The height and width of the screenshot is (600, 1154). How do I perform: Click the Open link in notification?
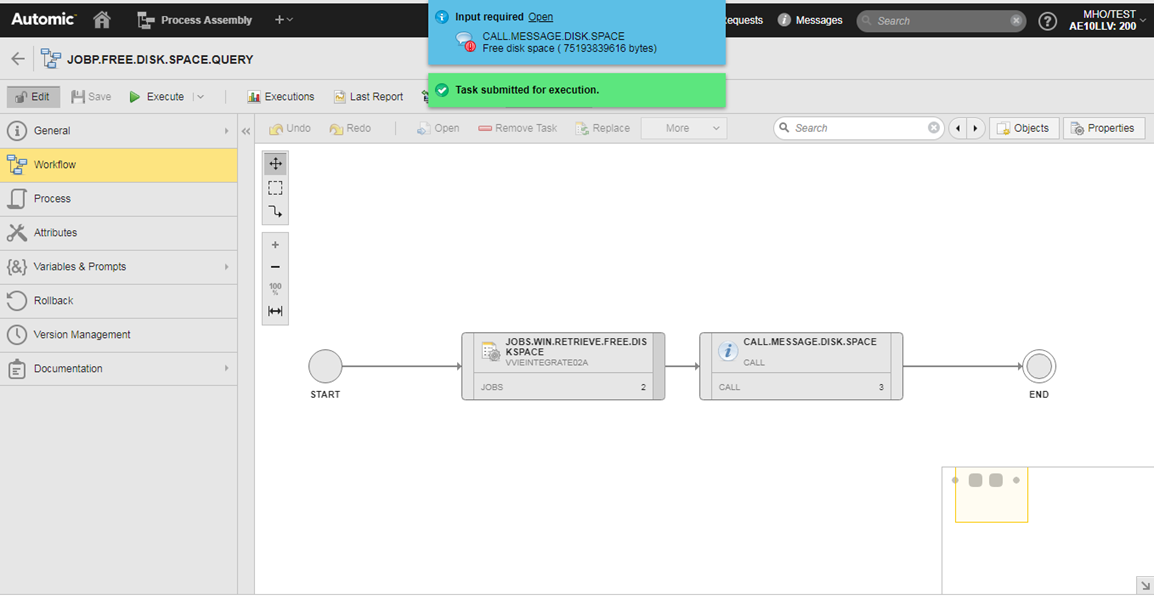(540, 17)
